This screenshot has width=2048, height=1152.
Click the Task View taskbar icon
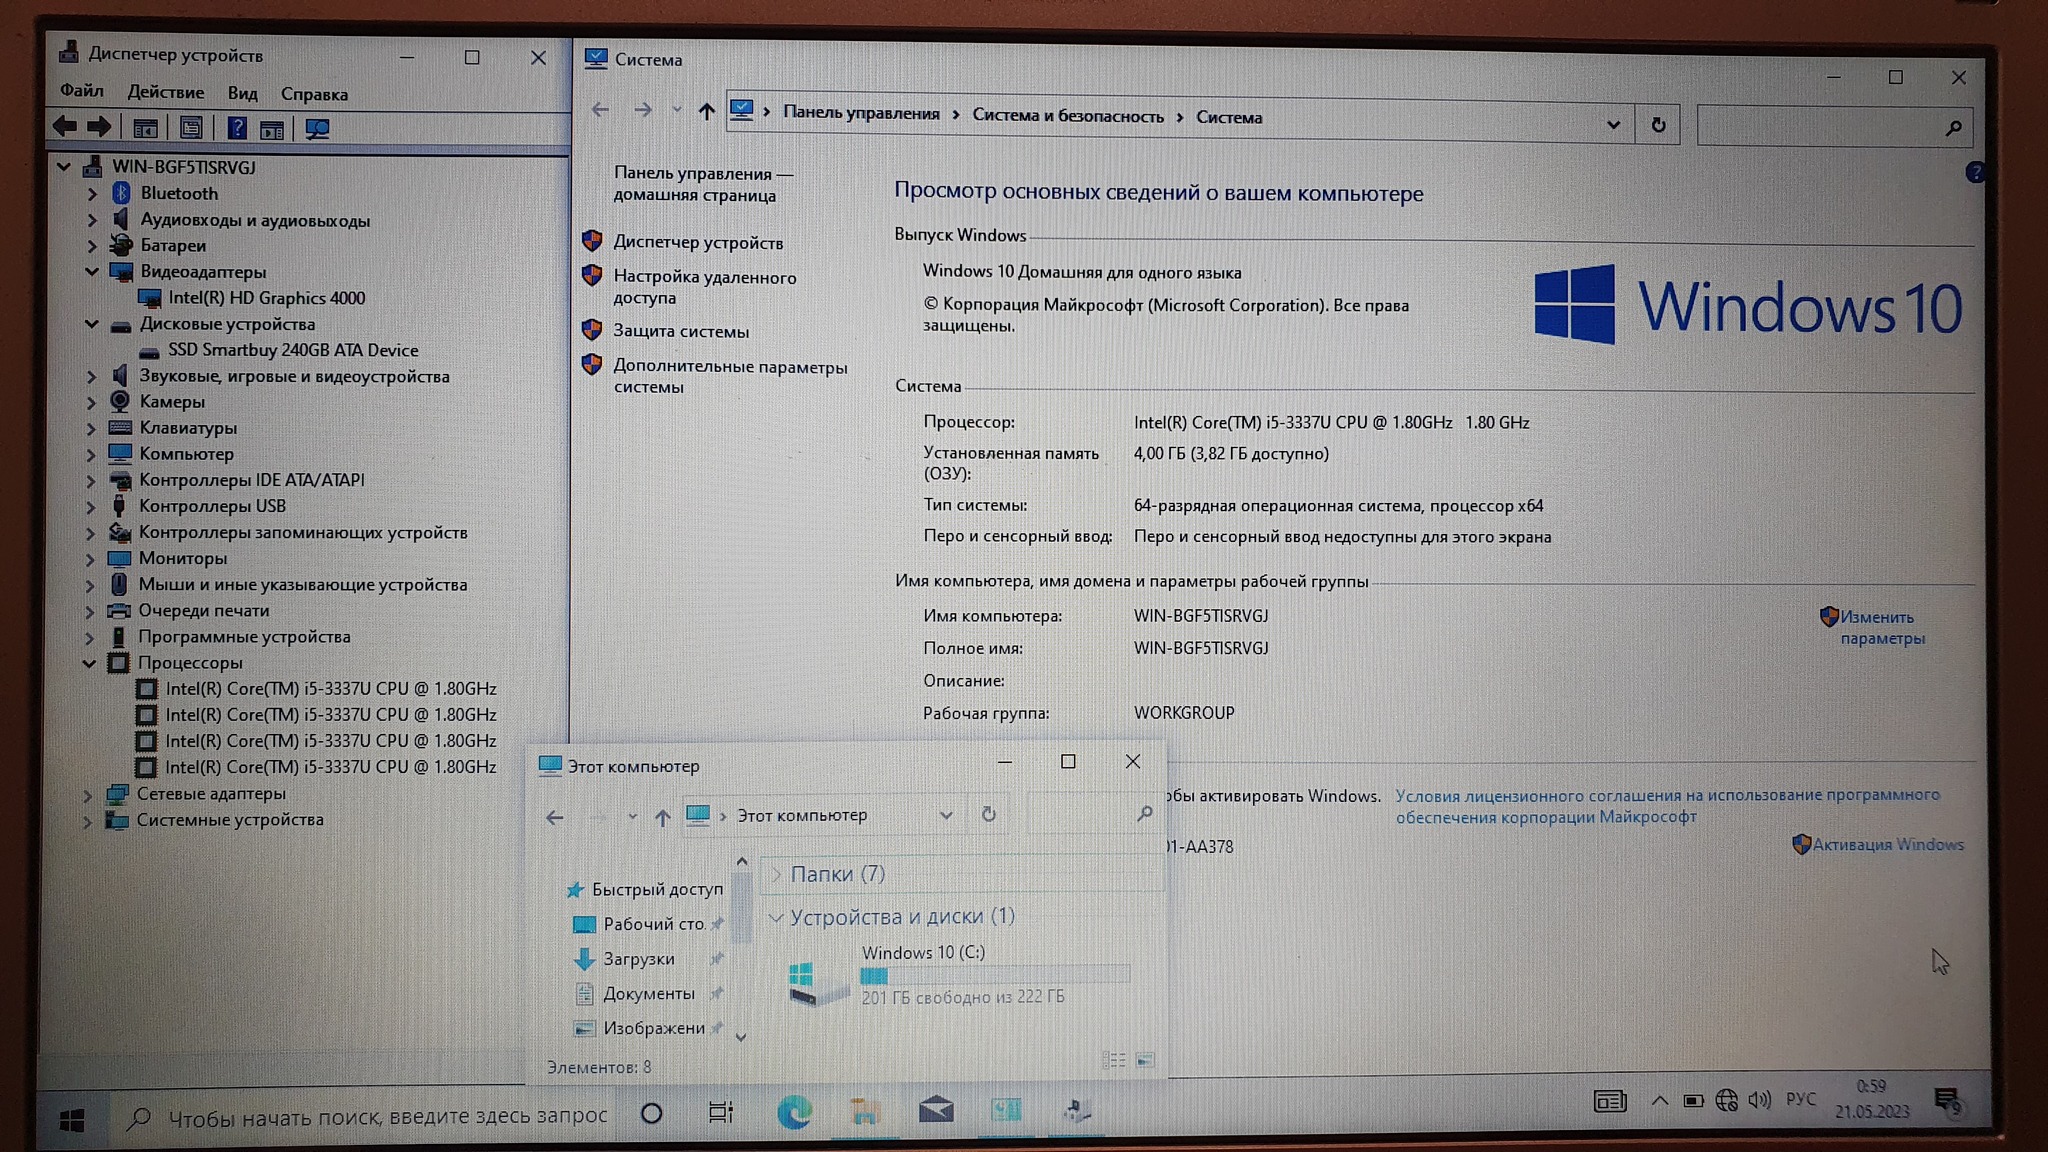pyautogui.click(x=720, y=1112)
